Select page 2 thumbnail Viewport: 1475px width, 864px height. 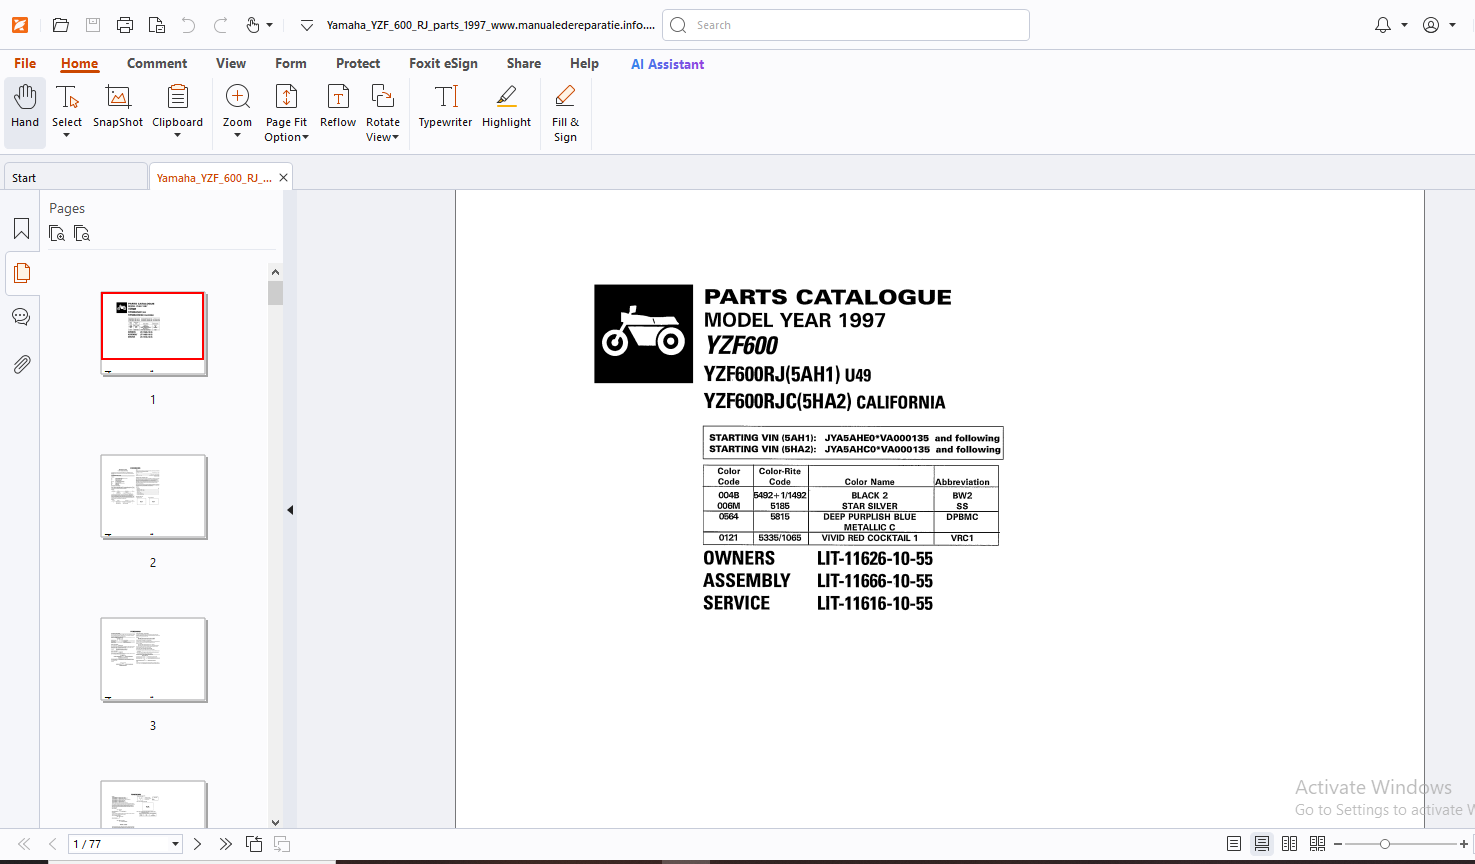(x=153, y=497)
